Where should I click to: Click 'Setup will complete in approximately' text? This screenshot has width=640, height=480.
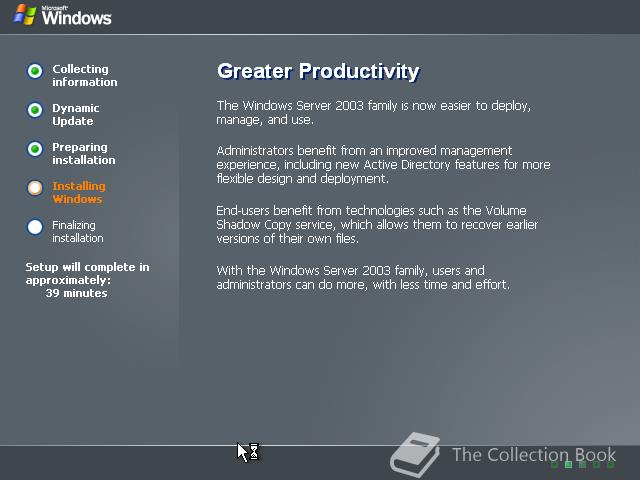[87, 273]
